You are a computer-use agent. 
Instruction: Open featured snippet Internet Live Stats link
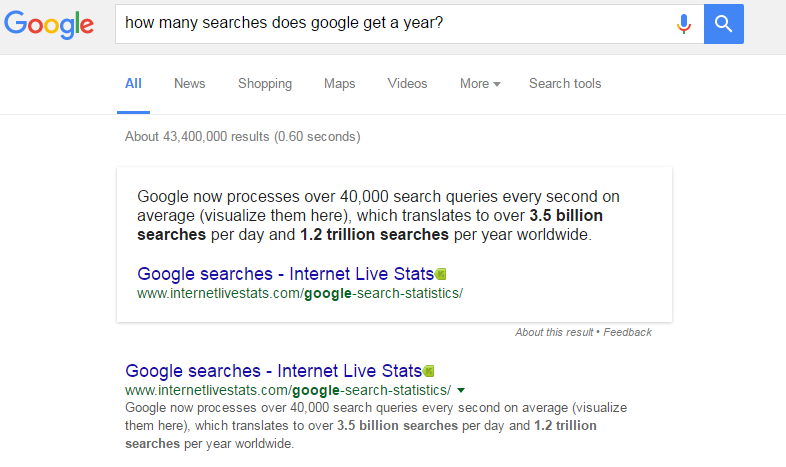(285, 274)
